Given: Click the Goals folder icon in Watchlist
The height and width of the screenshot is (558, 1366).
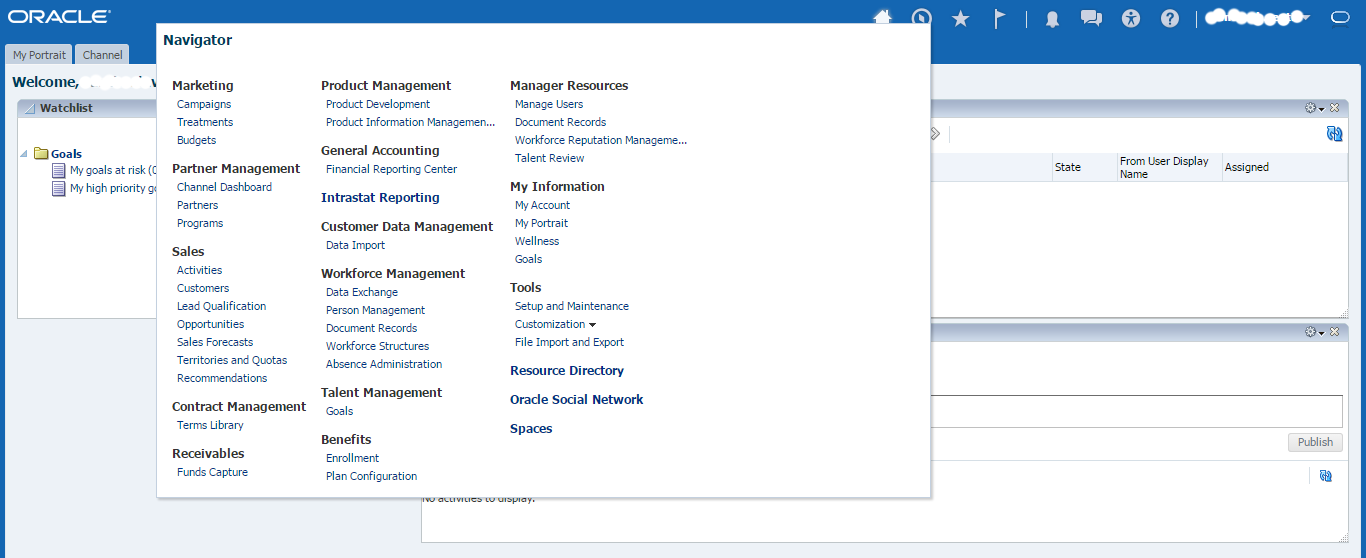Looking at the screenshot, I should click(41, 154).
